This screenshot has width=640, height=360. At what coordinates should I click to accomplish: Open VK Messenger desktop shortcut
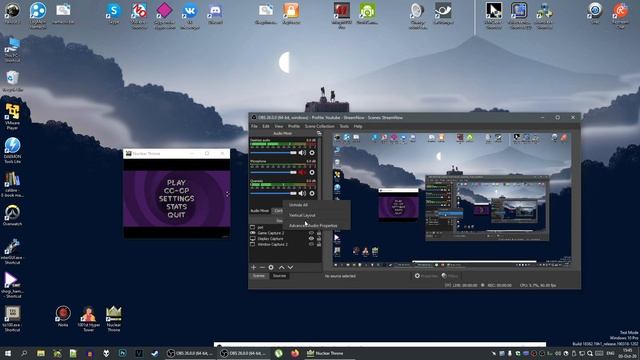pos(189,16)
